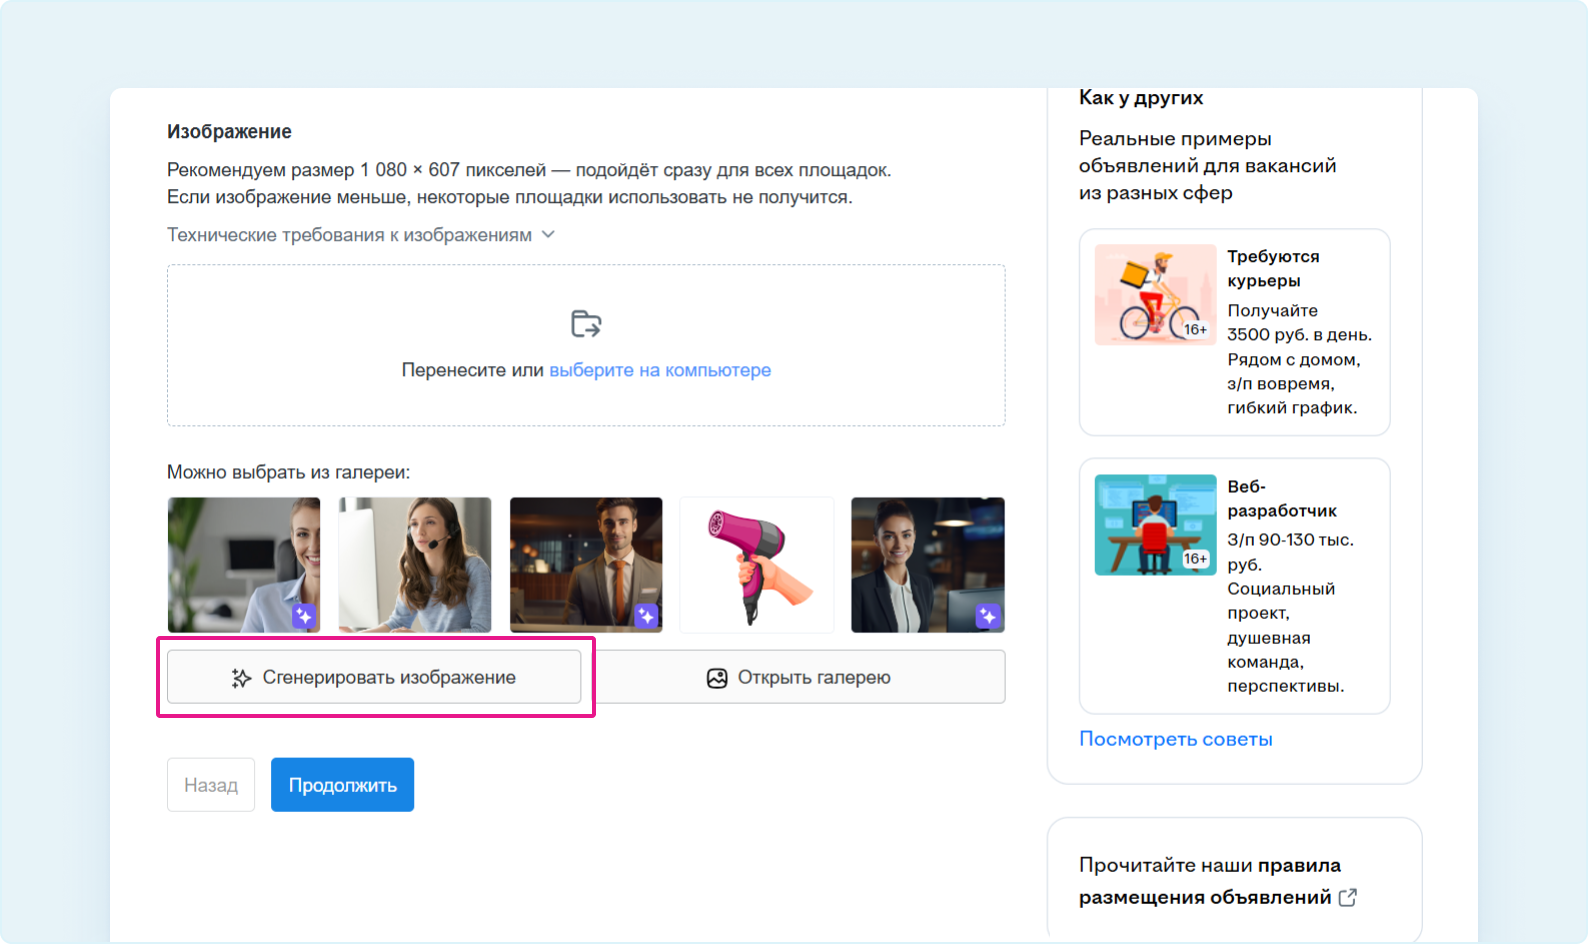Click text З/п 90-130 тыс. руб.
Viewport: 1588px width, 944px height.
pos(1290,552)
